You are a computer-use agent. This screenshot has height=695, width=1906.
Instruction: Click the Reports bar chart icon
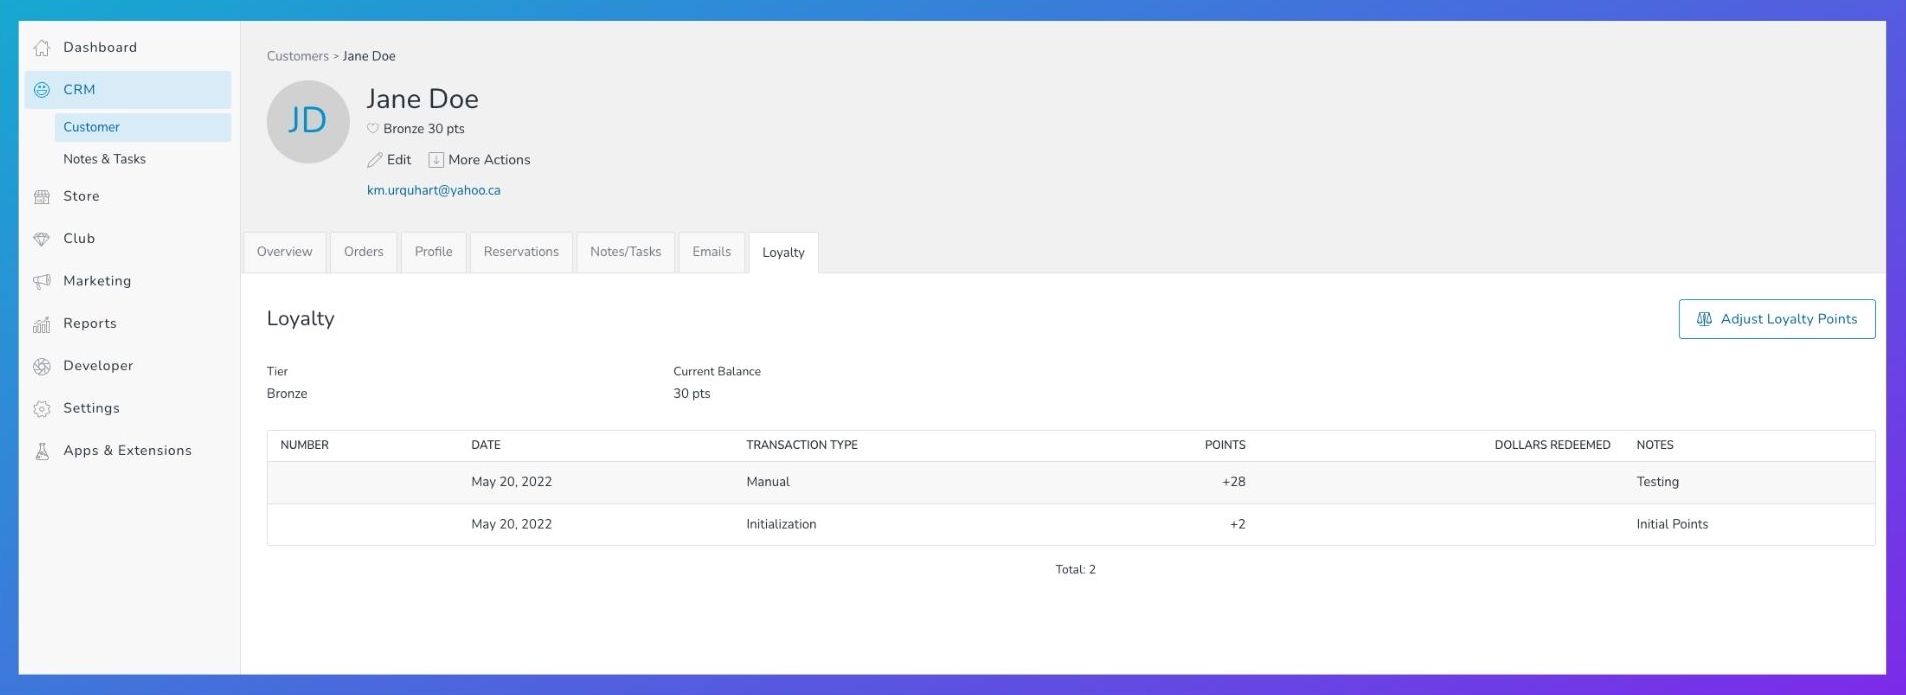(x=42, y=324)
